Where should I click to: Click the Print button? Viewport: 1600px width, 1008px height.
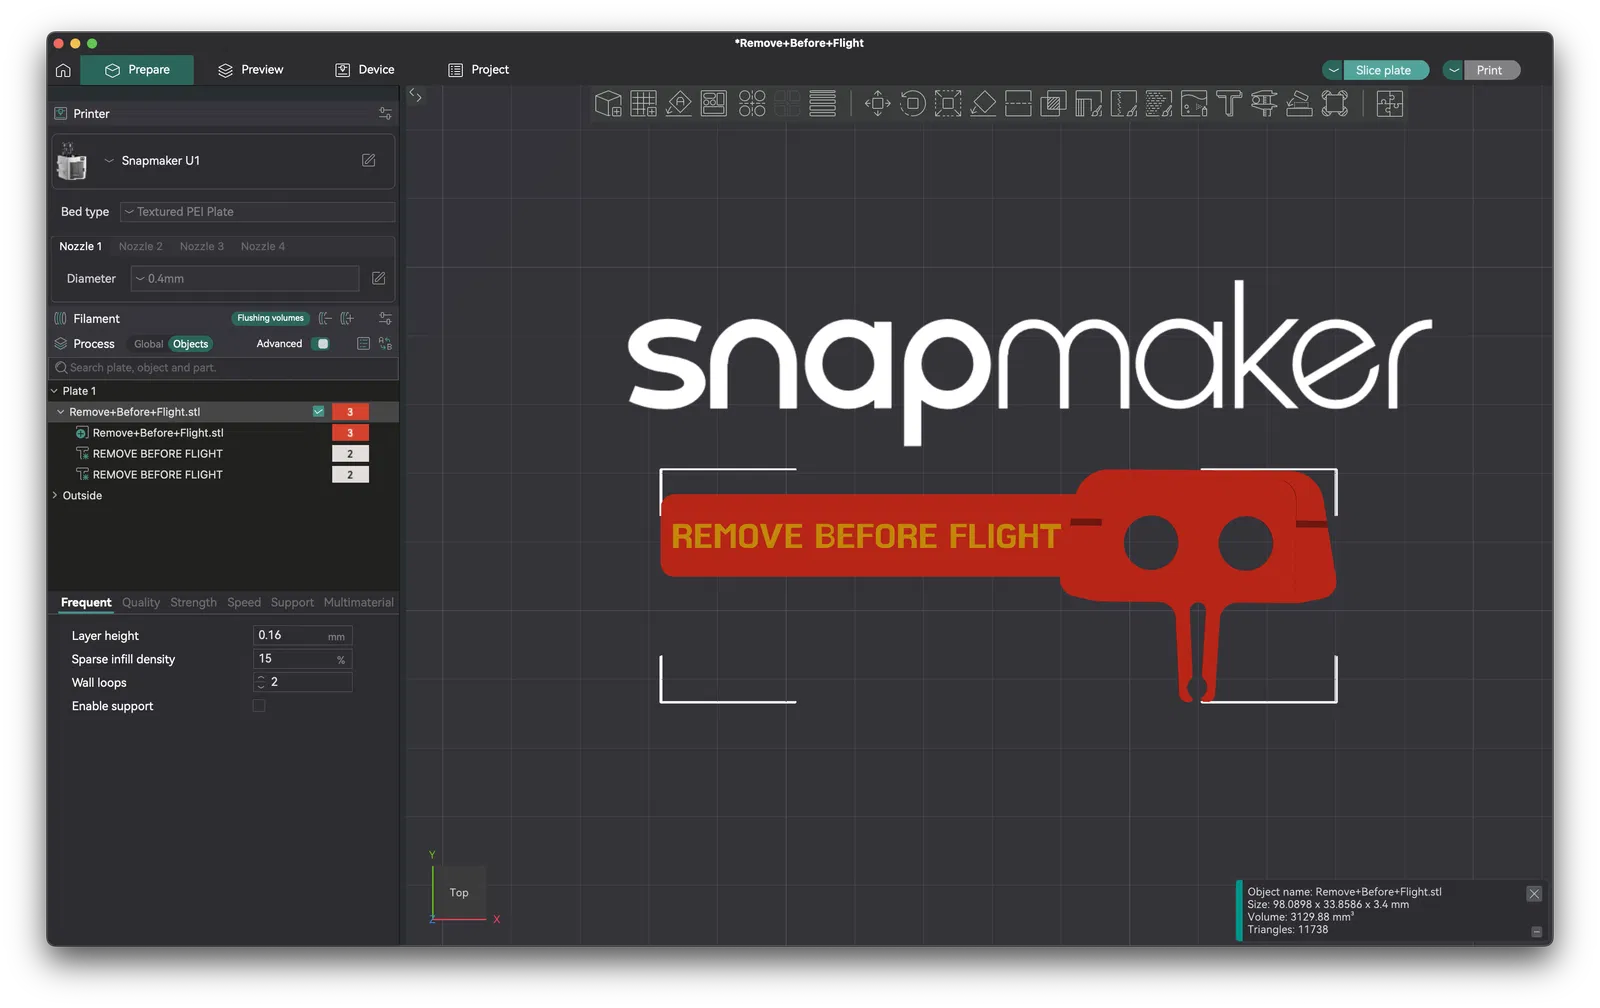point(1491,70)
